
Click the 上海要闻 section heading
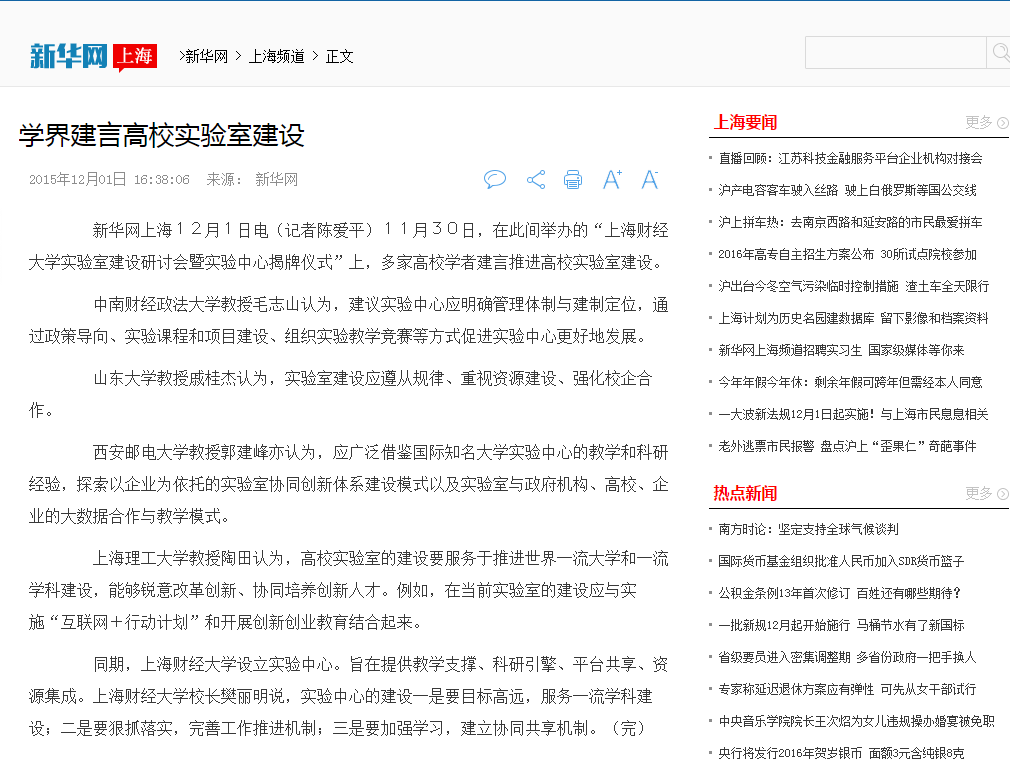coord(745,122)
